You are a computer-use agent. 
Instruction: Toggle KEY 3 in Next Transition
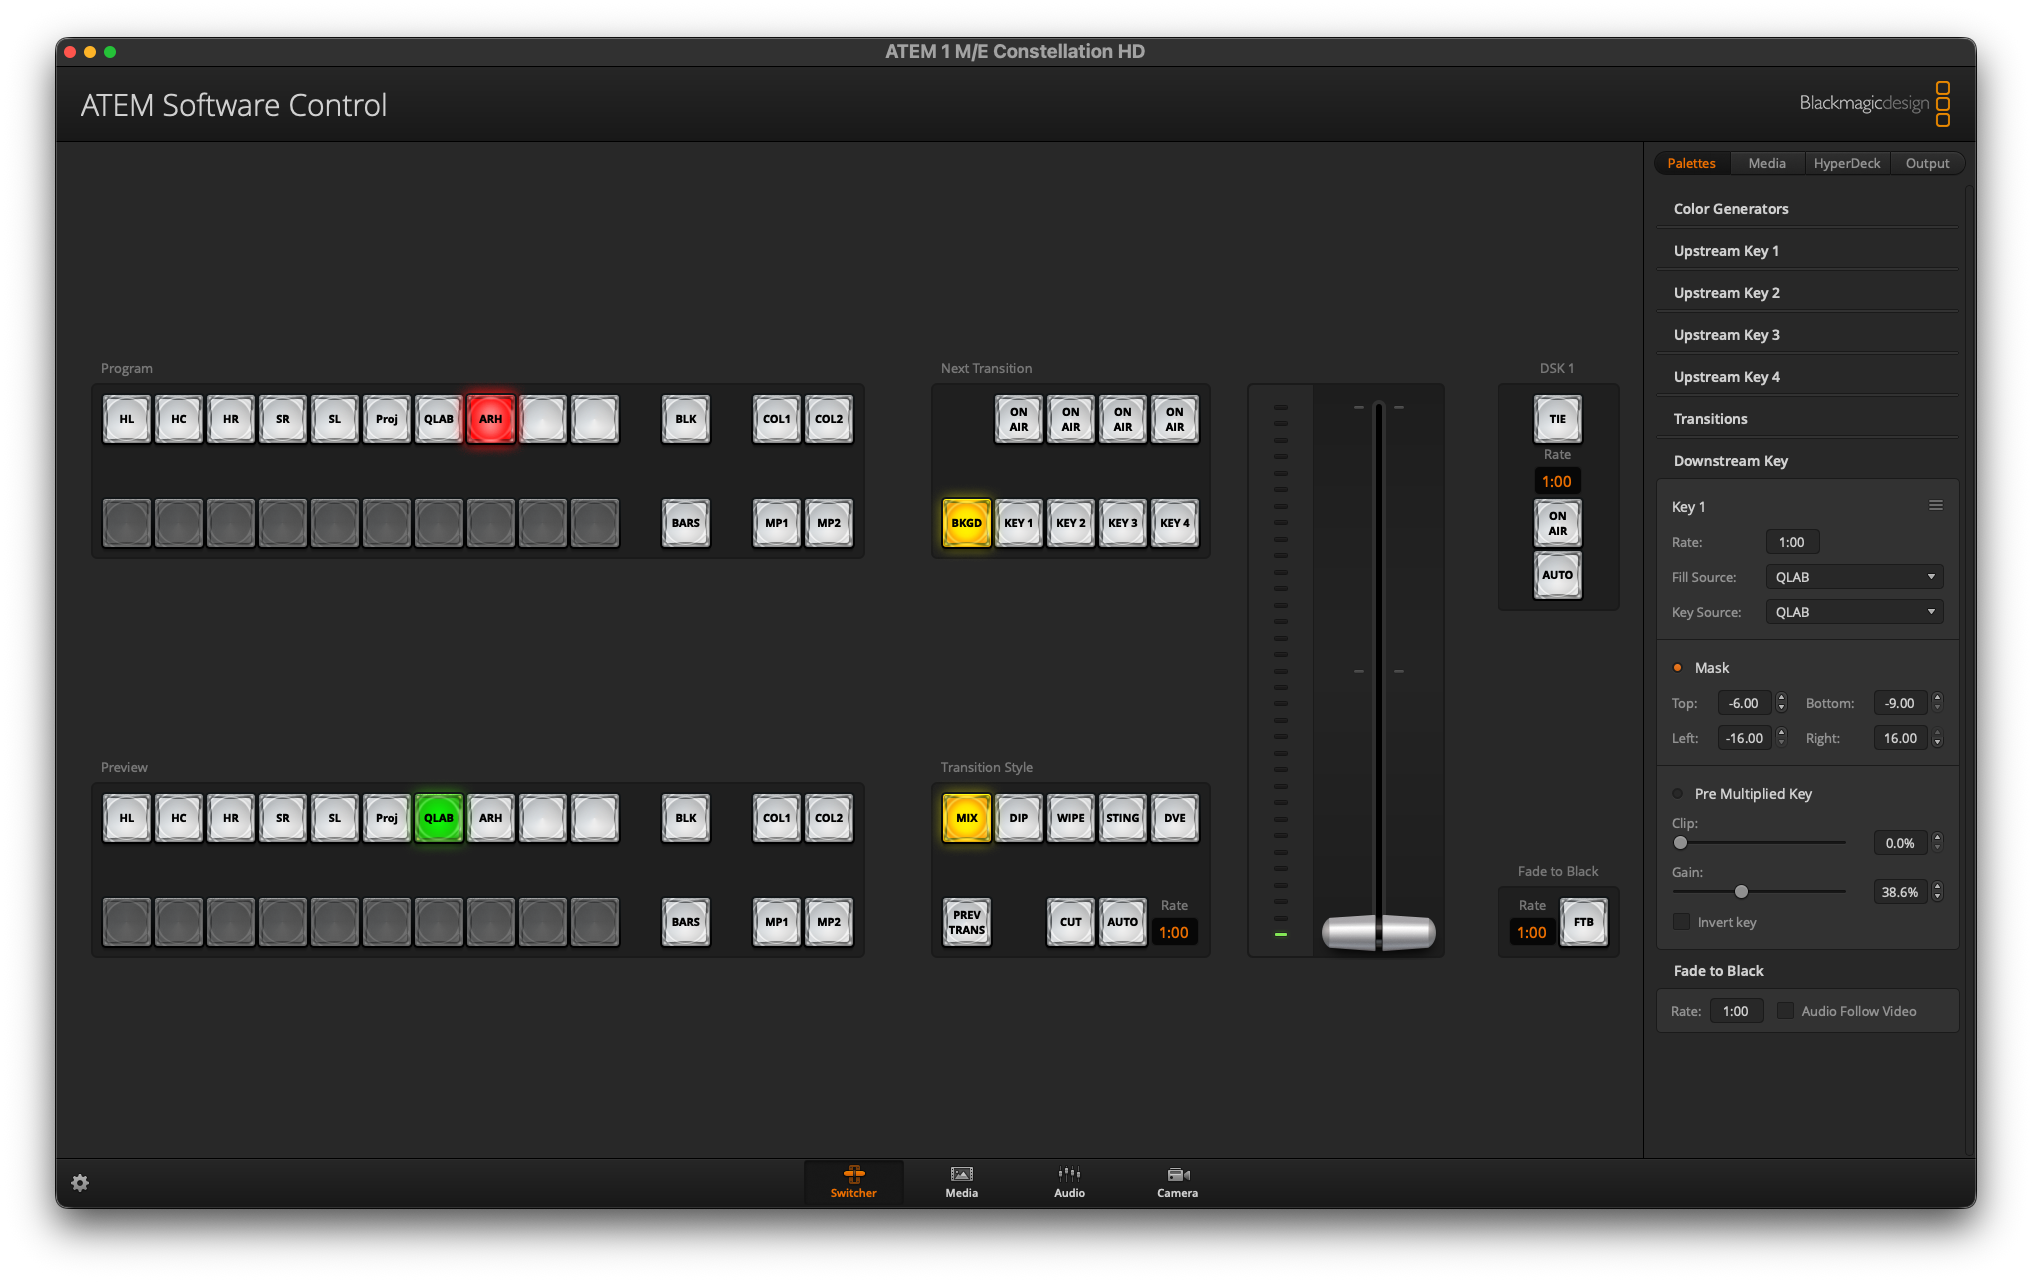coord(1123,523)
